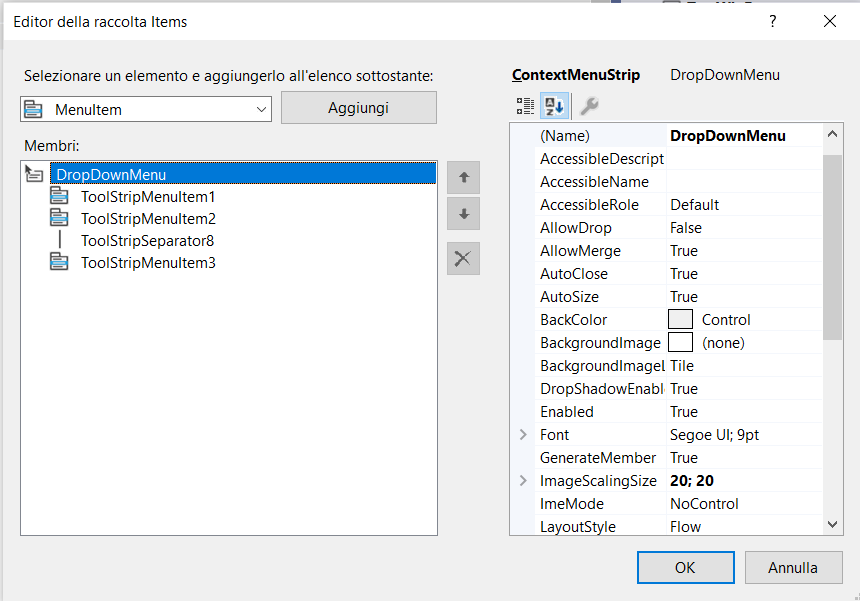Move selected member down using arrow icon

click(x=463, y=213)
